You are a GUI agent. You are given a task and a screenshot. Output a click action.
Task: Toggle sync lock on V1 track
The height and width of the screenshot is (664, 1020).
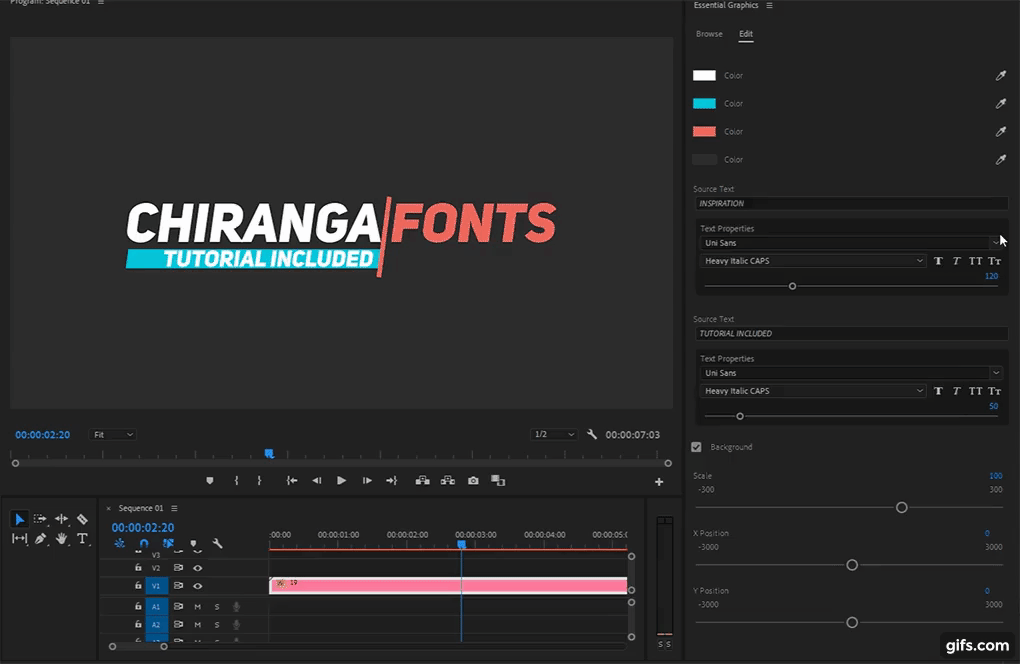(x=178, y=586)
